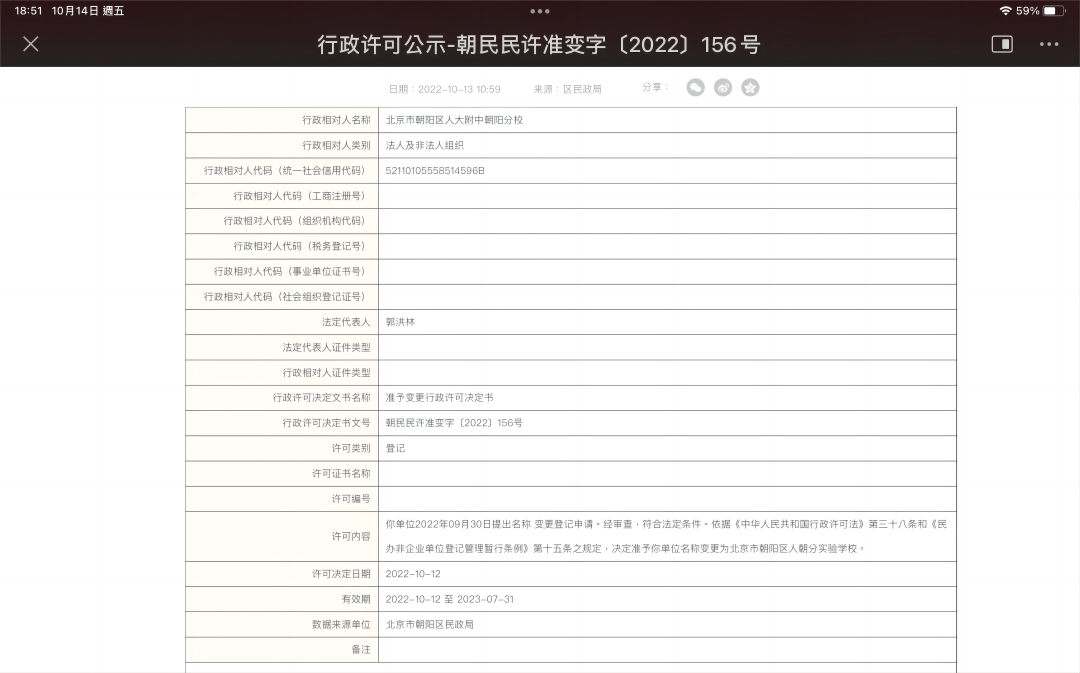Select the 分享 label text

[654, 87]
